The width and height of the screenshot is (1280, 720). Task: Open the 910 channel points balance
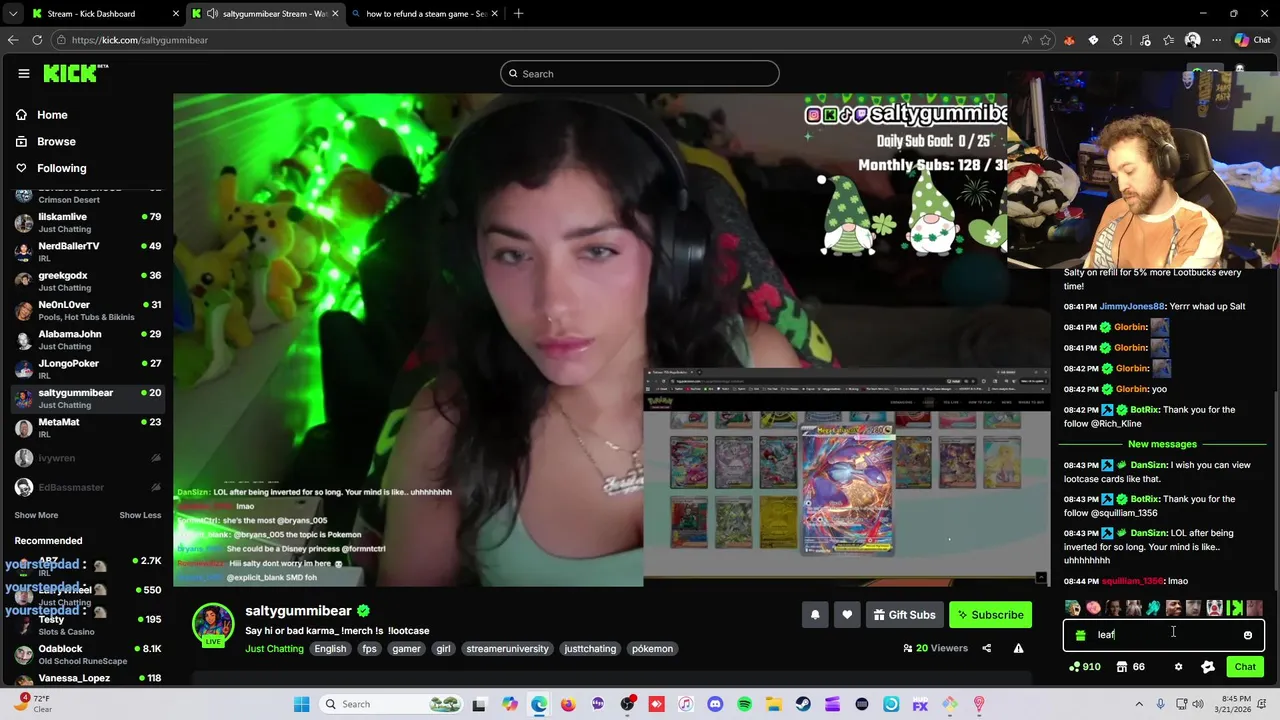[1084, 667]
